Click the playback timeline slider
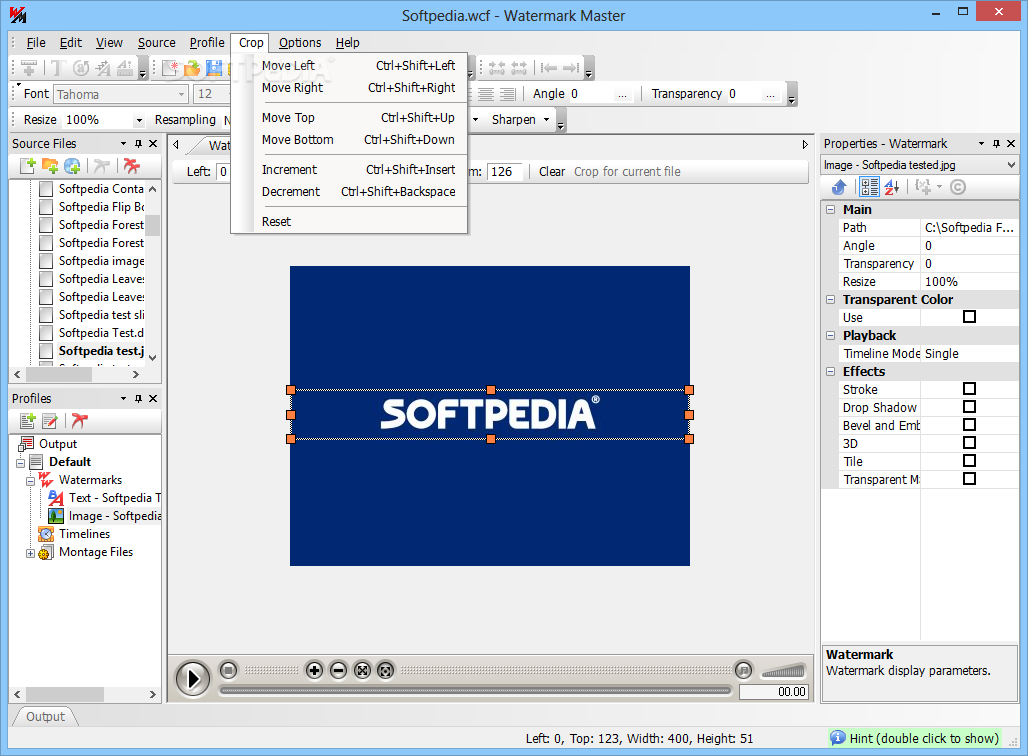Screen dimensions: 1028x756 [475, 690]
